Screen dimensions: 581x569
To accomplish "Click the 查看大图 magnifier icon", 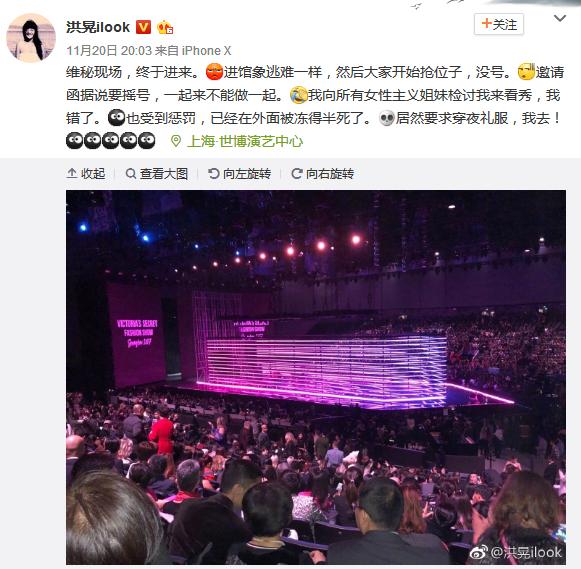I will pyautogui.click(x=130, y=173).
